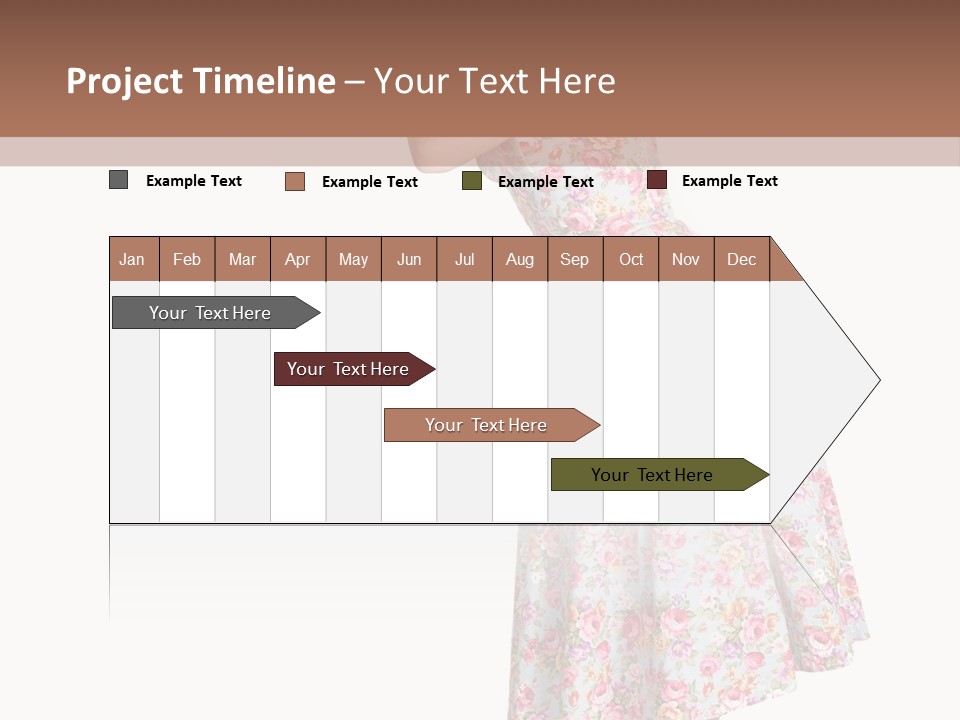960x720 pixels.
Task: Select 'Example Text' label beside gray square
Action: tap(194, 181)
